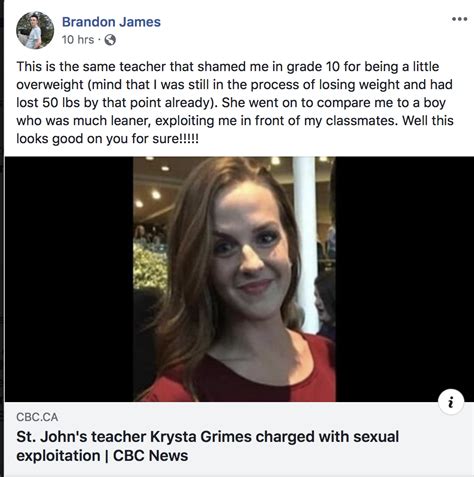Click the "10 hrs" post timestamp
Image resolution: width=474 pixels, height=477 pixels.
coord(78,40)
